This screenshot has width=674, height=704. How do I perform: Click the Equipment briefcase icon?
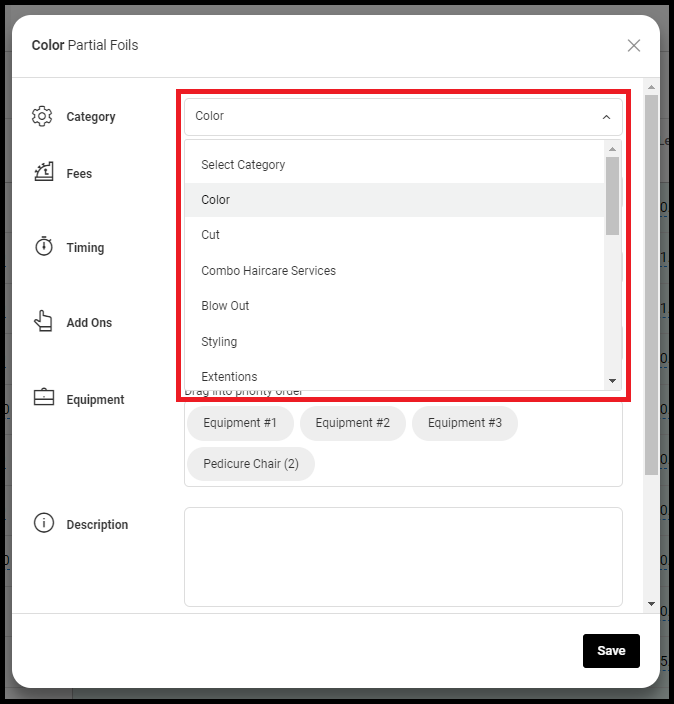[44, 397]
